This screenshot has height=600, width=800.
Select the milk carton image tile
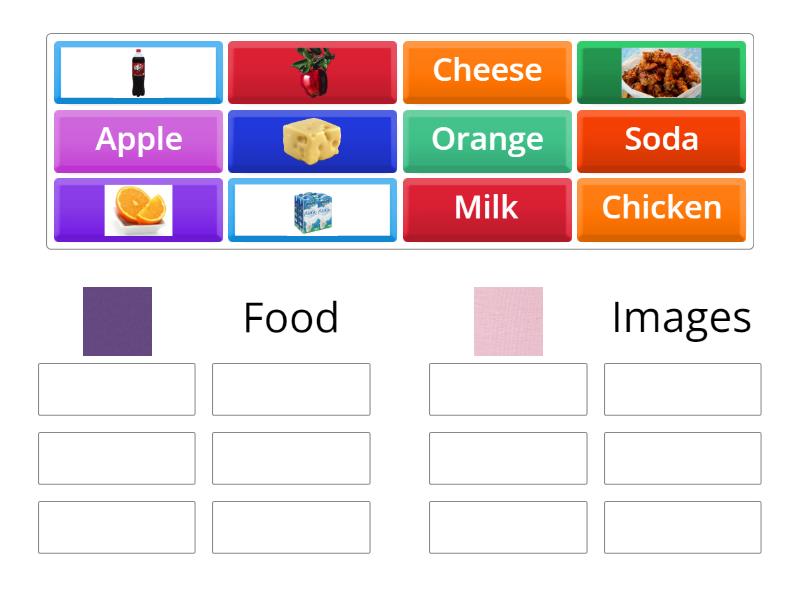point(311,208)
